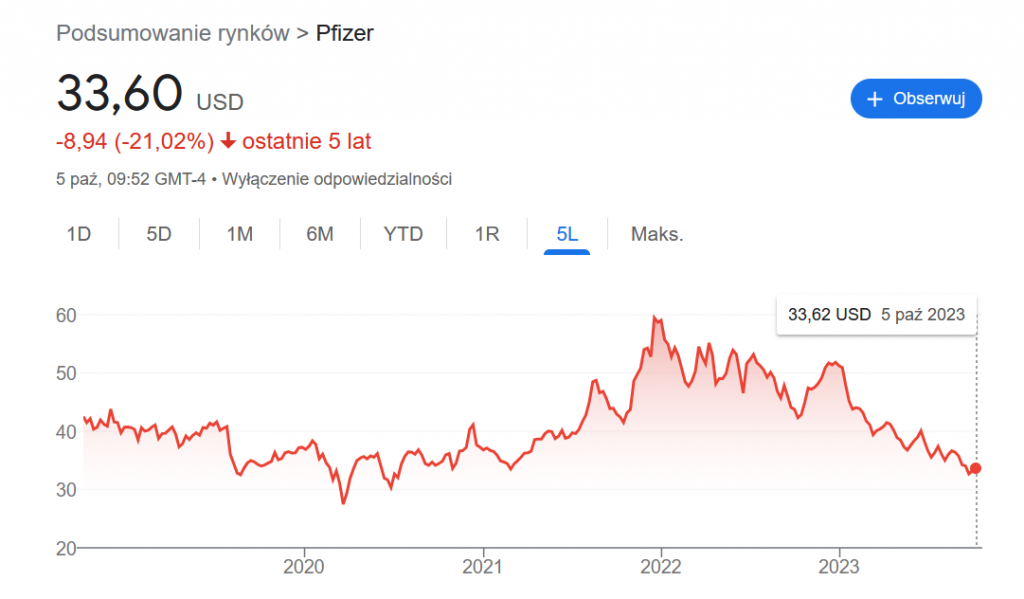This screenshot has height=599, width=1024.
Task: Click the red data point on chart
Action: pos(976,468)
